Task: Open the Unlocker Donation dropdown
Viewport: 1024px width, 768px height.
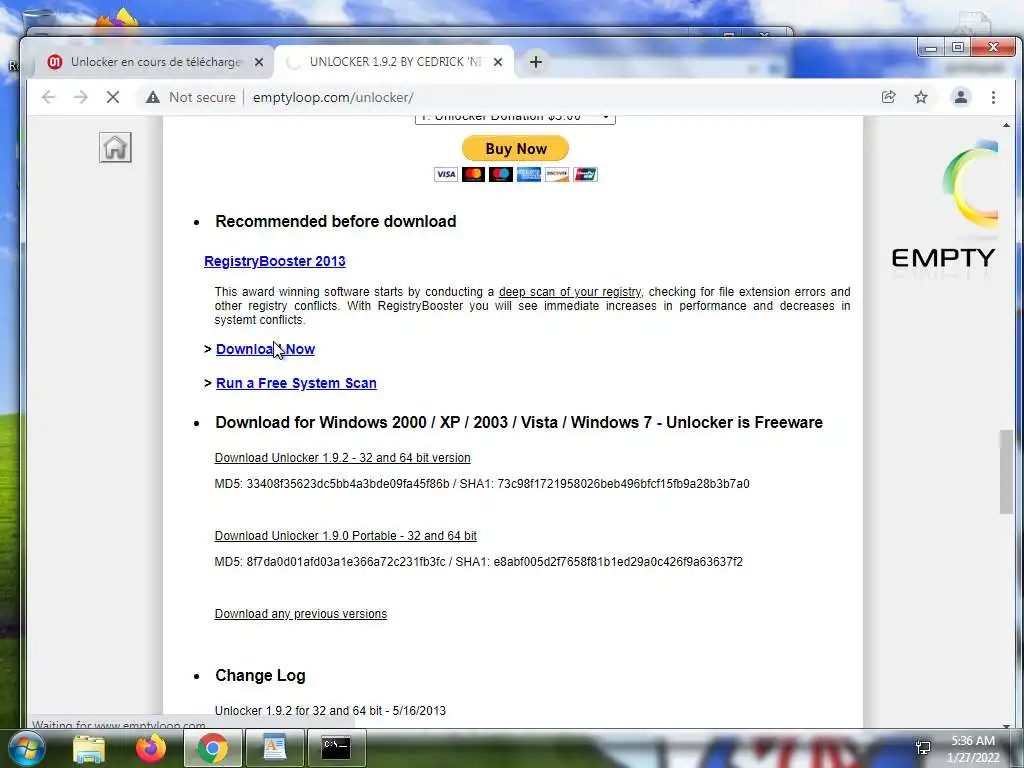Action: click(x=515, y=118)
